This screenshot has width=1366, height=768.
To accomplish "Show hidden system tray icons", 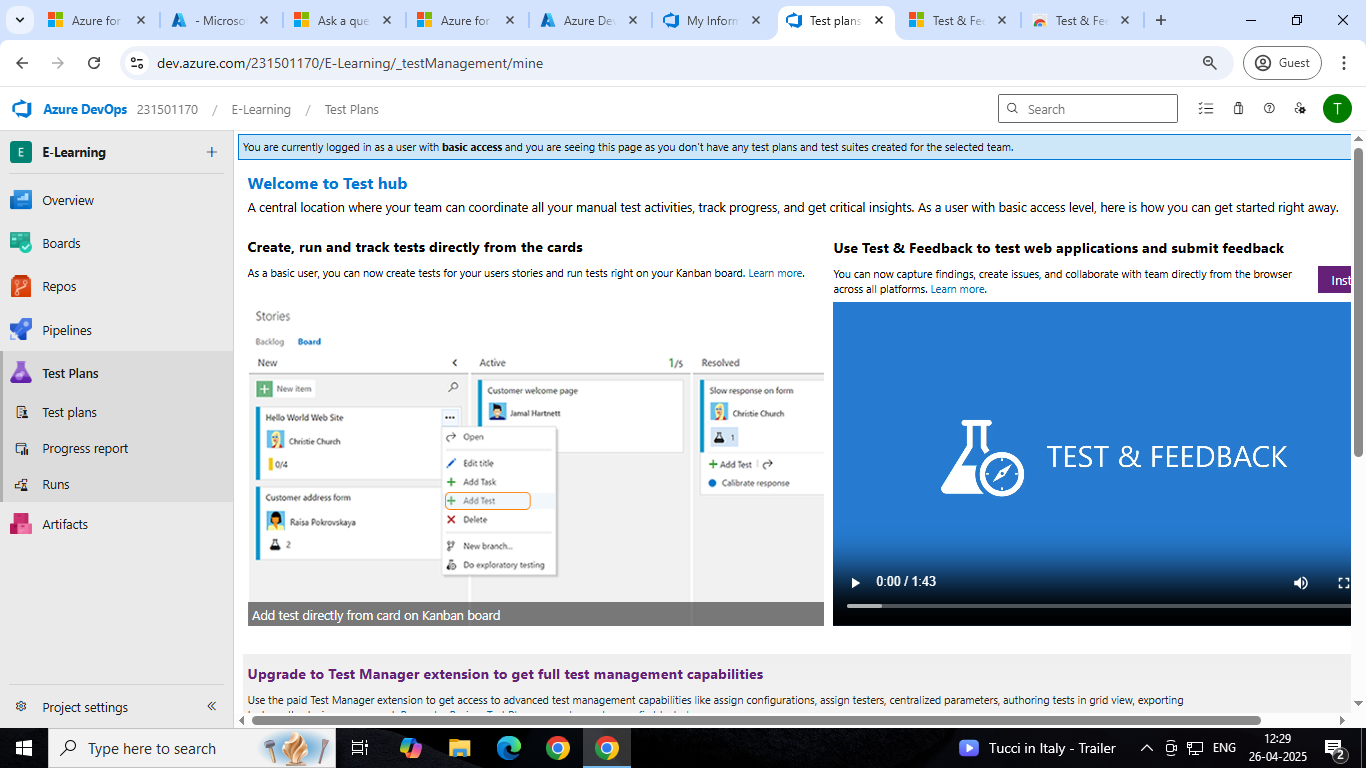I will pyautogui.click(x=1146, y=748).
